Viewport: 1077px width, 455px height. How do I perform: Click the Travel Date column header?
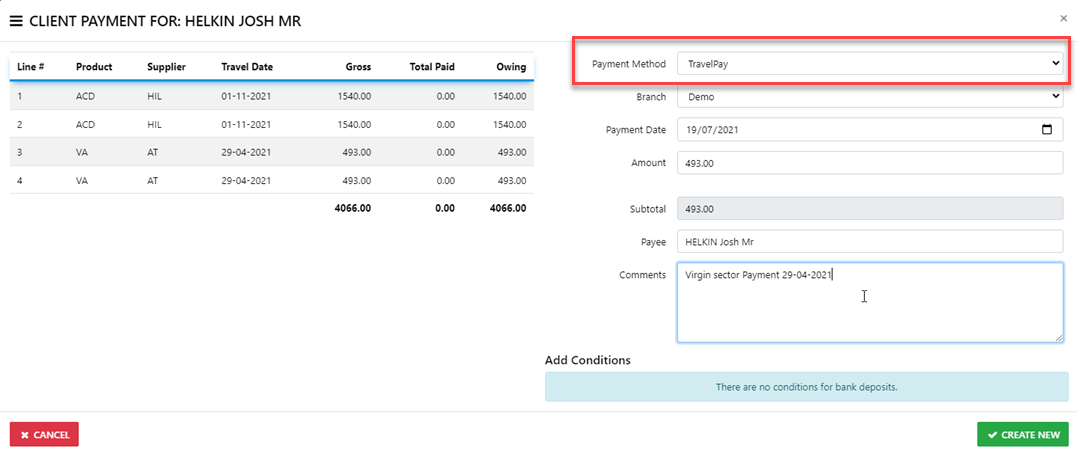(x=247, y=67)
